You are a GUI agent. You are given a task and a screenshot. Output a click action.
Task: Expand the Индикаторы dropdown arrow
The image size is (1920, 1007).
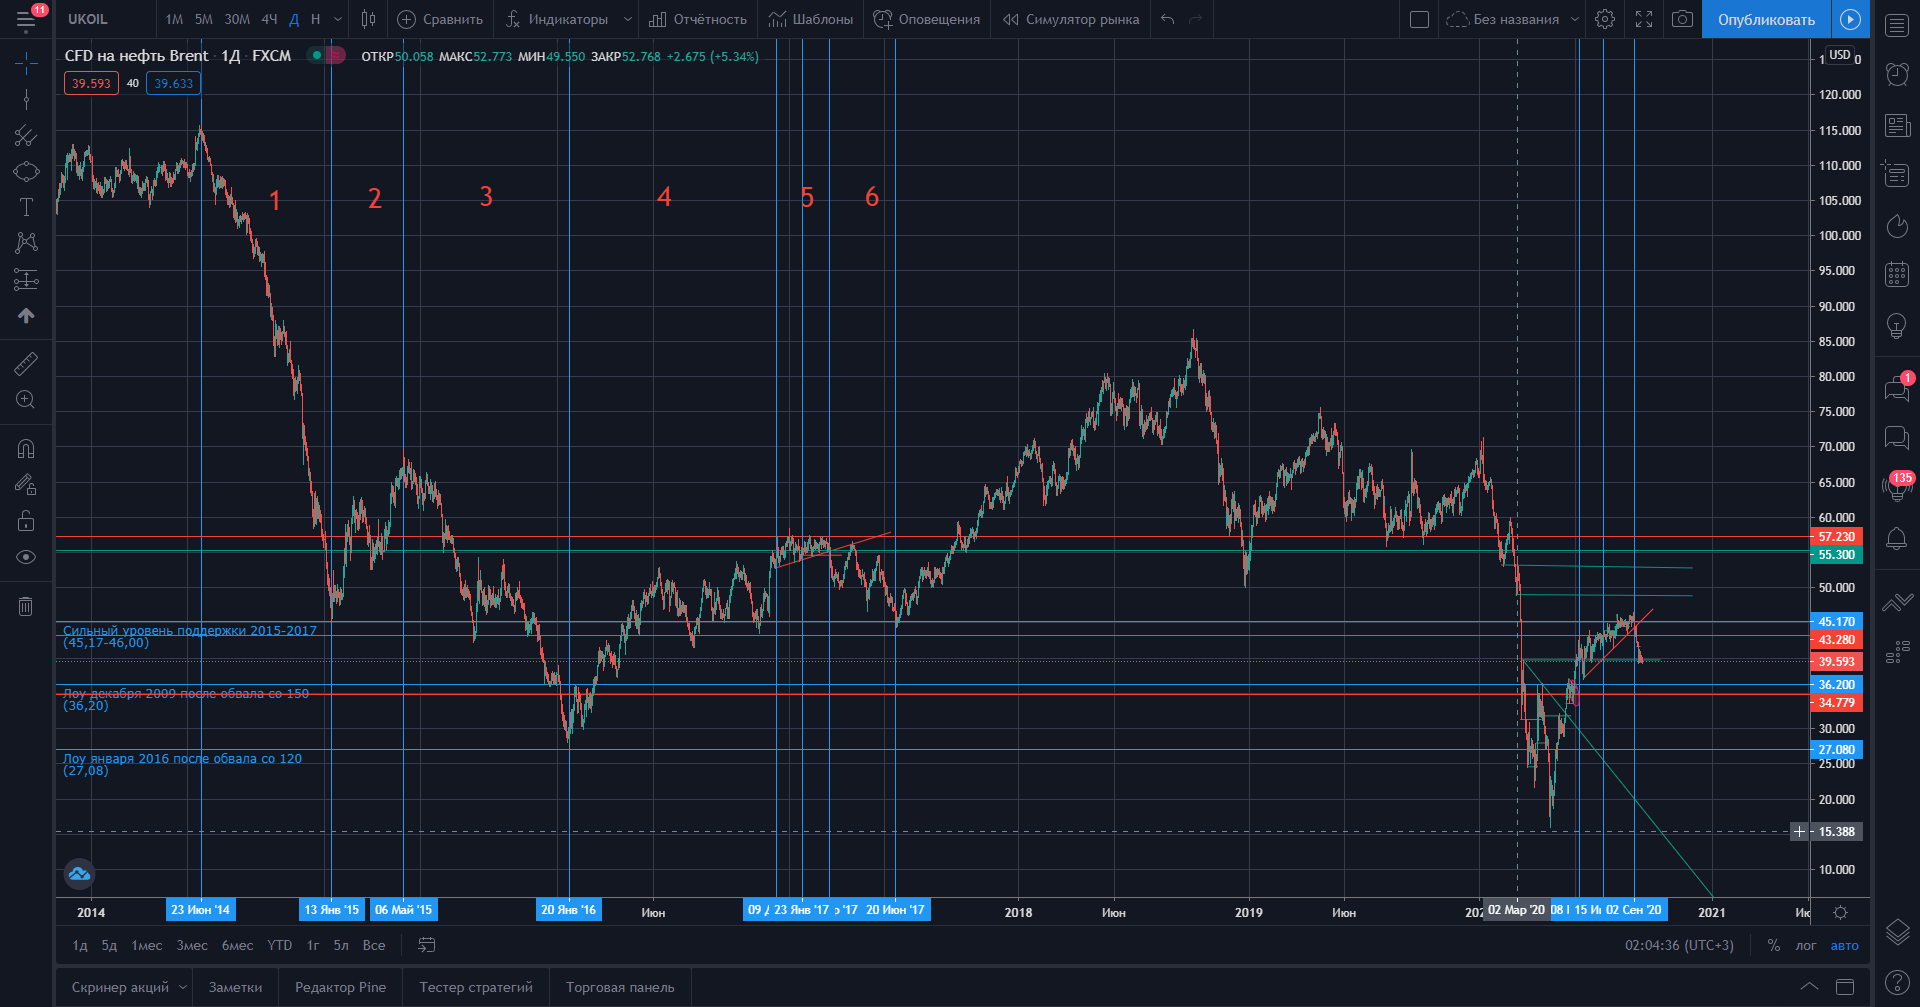pos(628,19)
